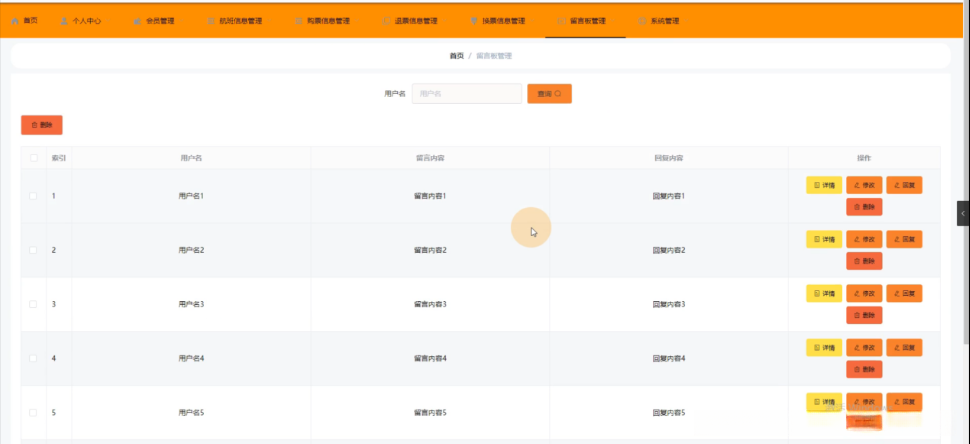Click the vertical page scrollbar
Viewport: 970px width, 444px height.
pos(967,173)
